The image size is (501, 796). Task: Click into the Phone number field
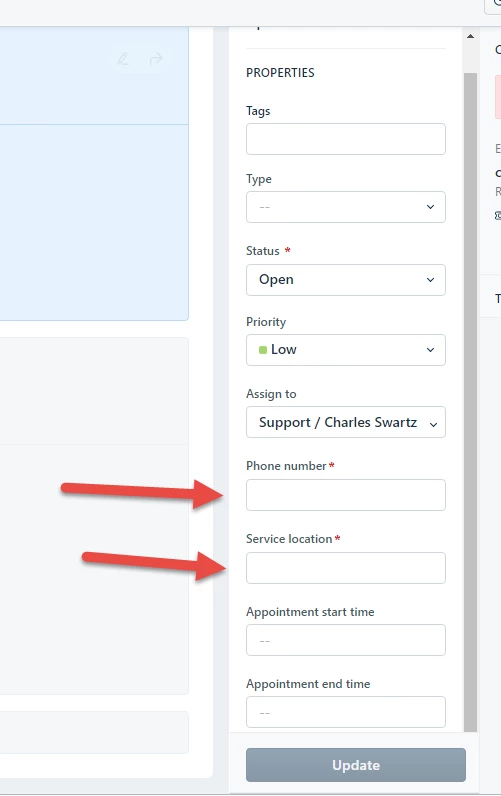coord(346,495)
